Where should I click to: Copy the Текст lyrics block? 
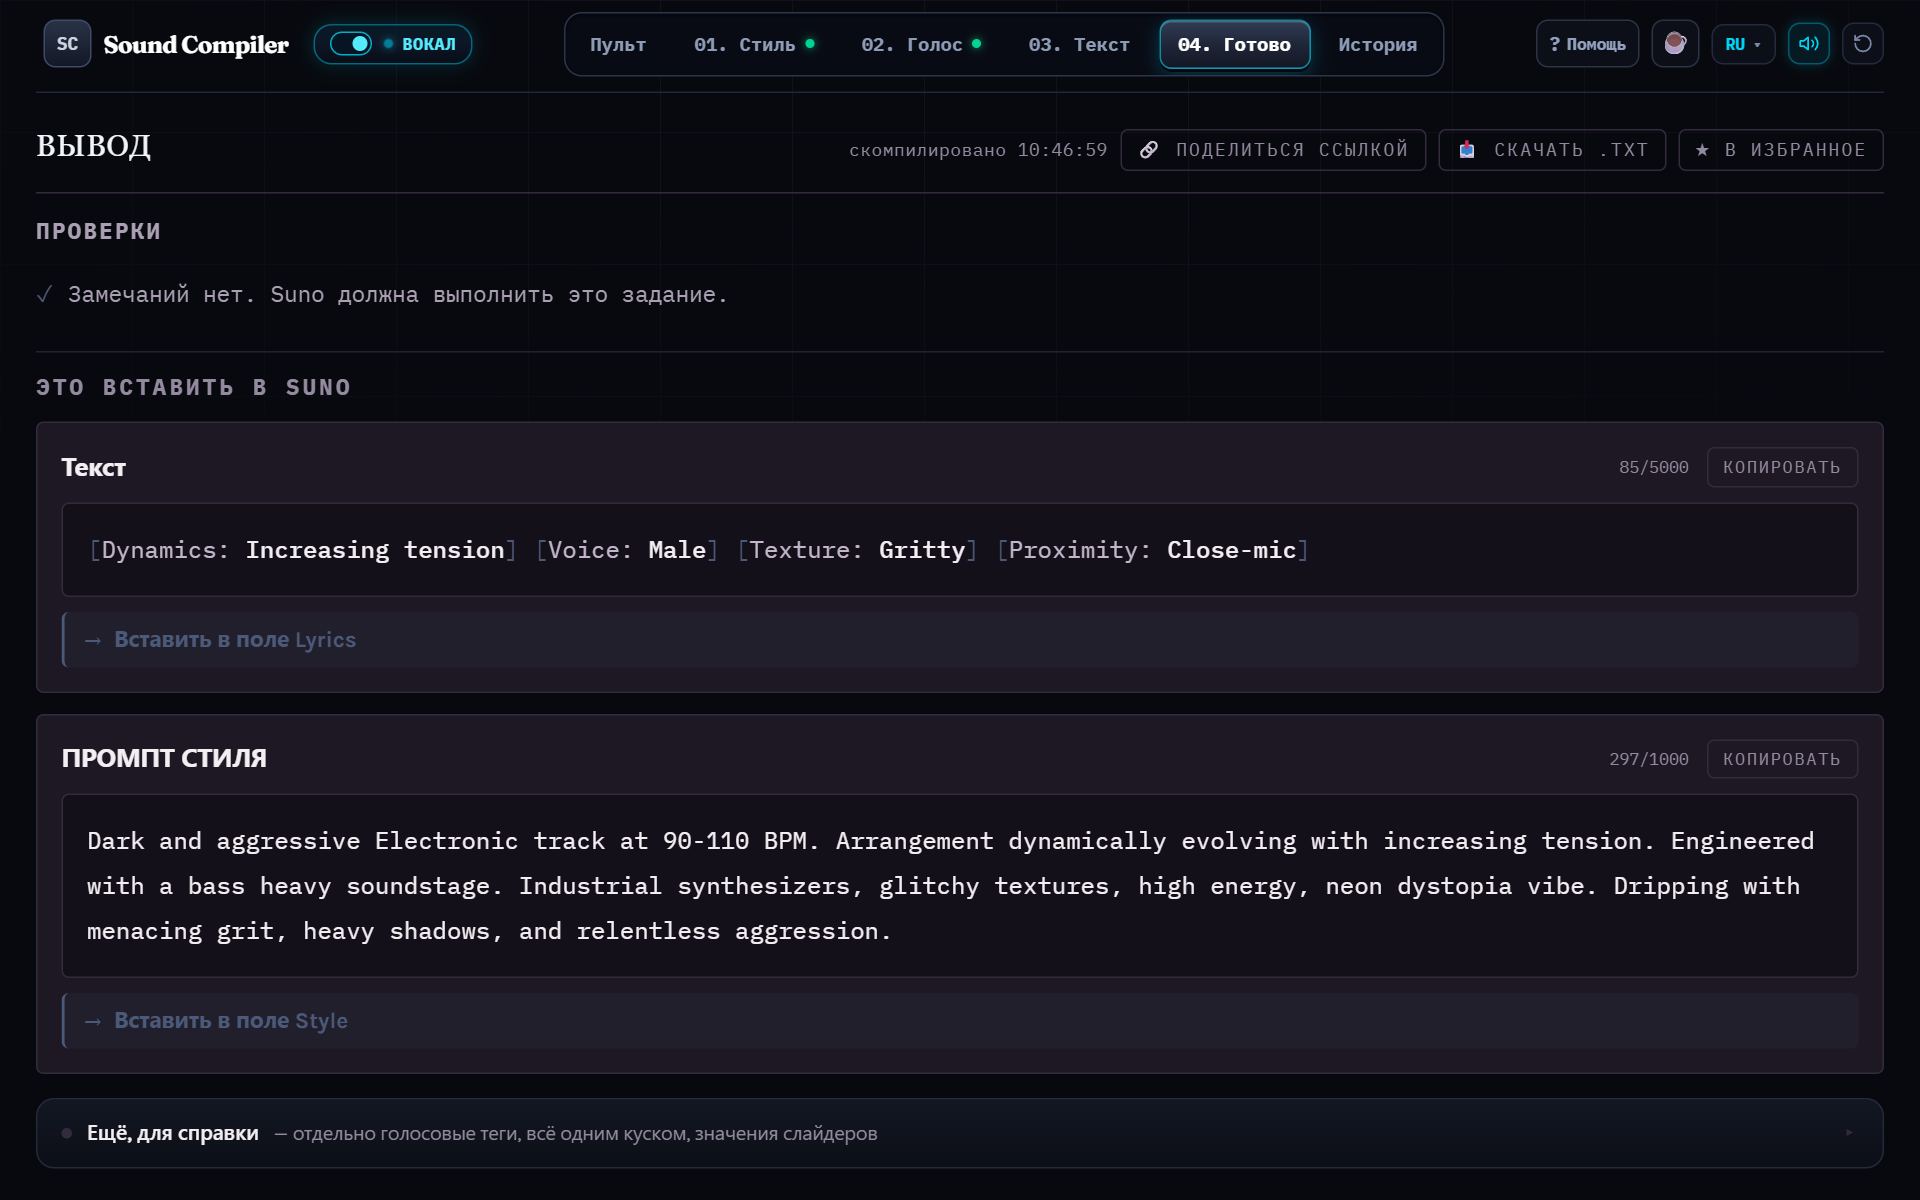coord(1782,467)
